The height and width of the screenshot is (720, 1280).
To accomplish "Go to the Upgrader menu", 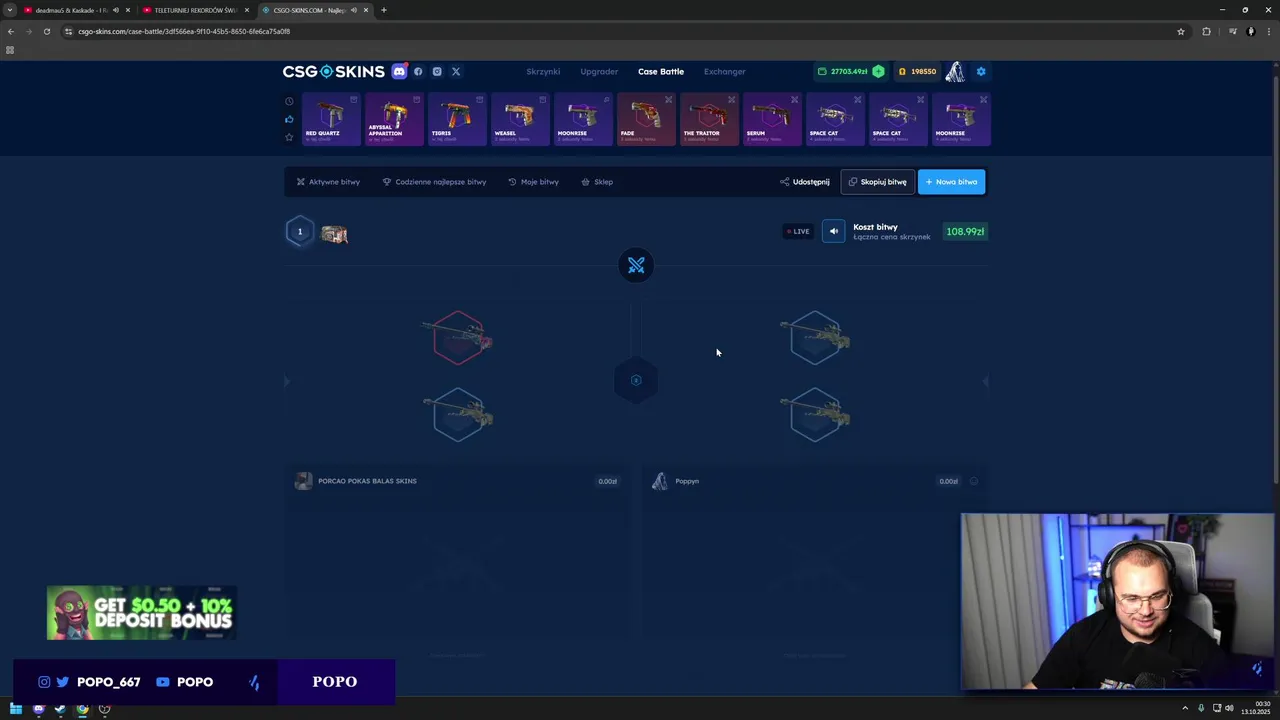I will pyautogui.click(x=599, y=71).
